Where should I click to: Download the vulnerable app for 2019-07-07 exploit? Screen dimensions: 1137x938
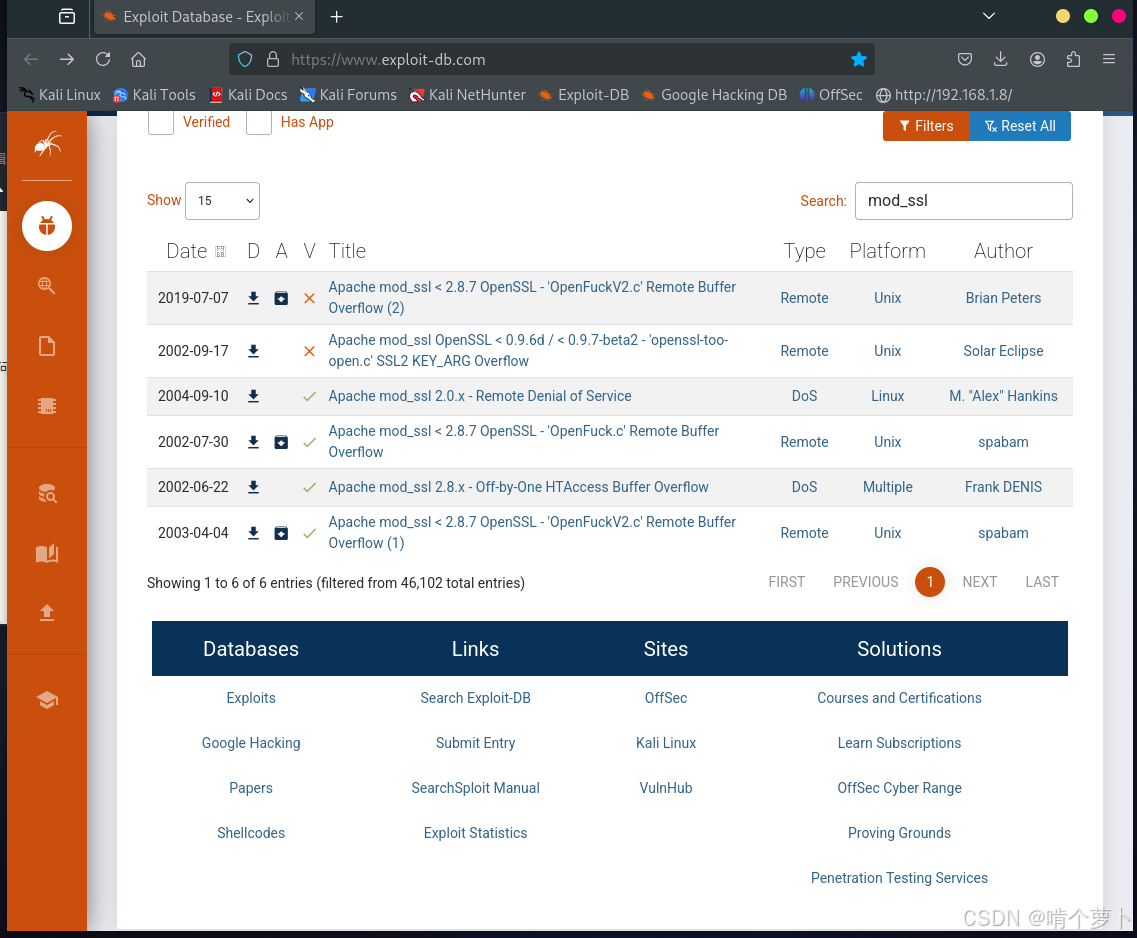tap(281, 298)
